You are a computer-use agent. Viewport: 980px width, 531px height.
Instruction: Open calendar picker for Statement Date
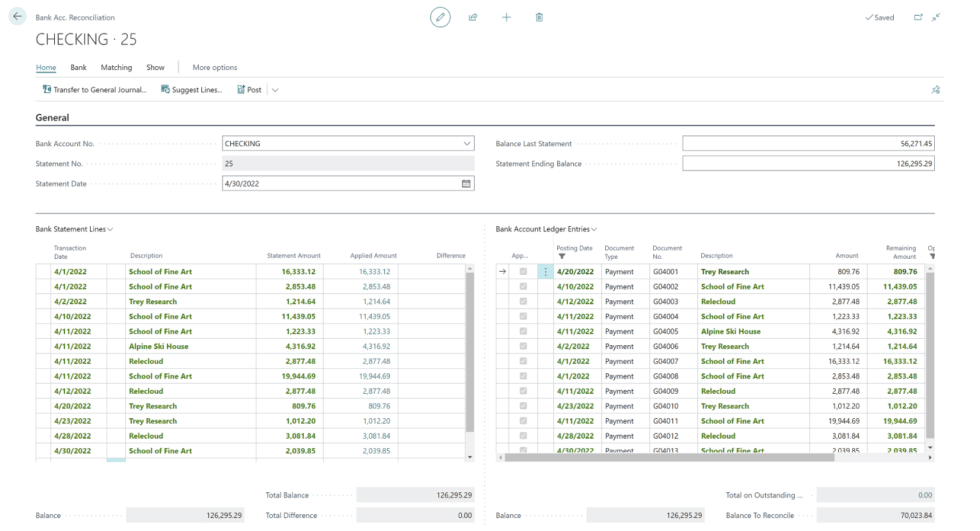pyautogui.click(x=466, y=183)
